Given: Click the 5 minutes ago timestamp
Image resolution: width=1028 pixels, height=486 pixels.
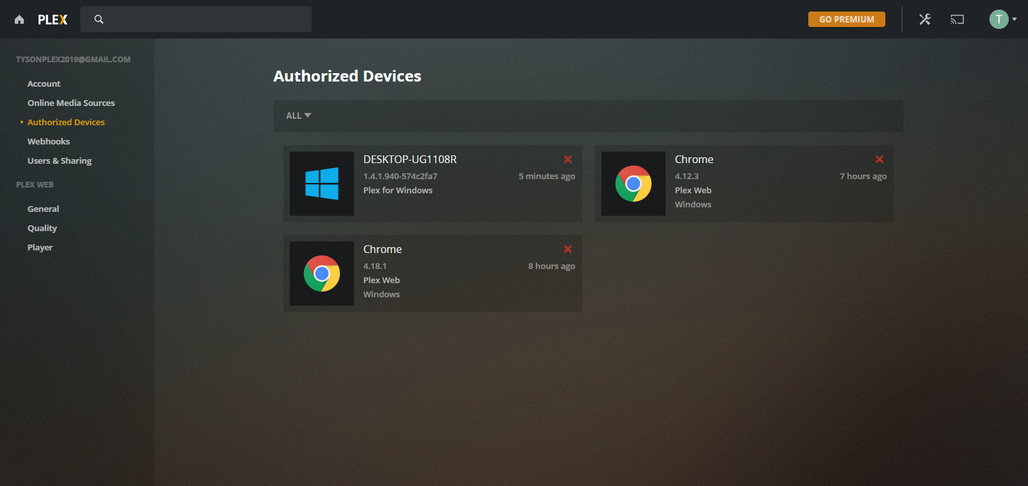Looking at the screenshot, I should click(x=547, y=176).
